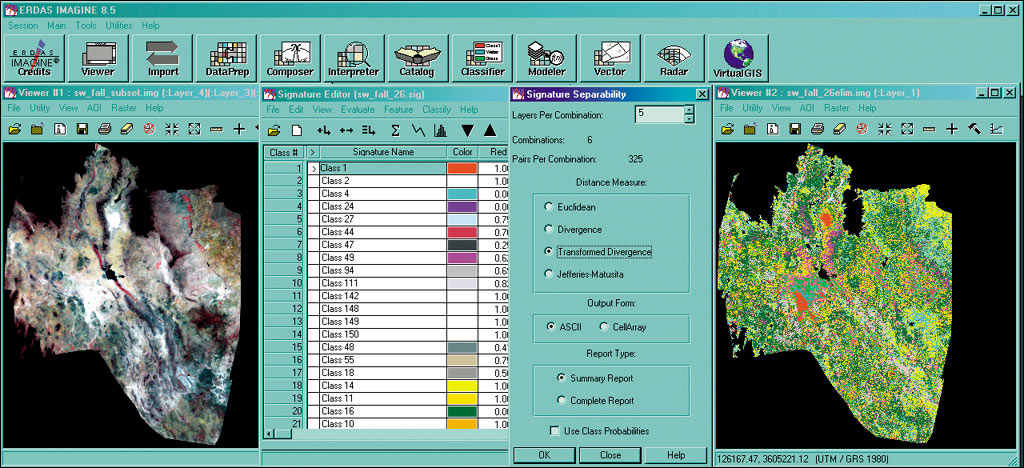Launch the map Composer
The image size is (1024, 468).
point(290,58)
